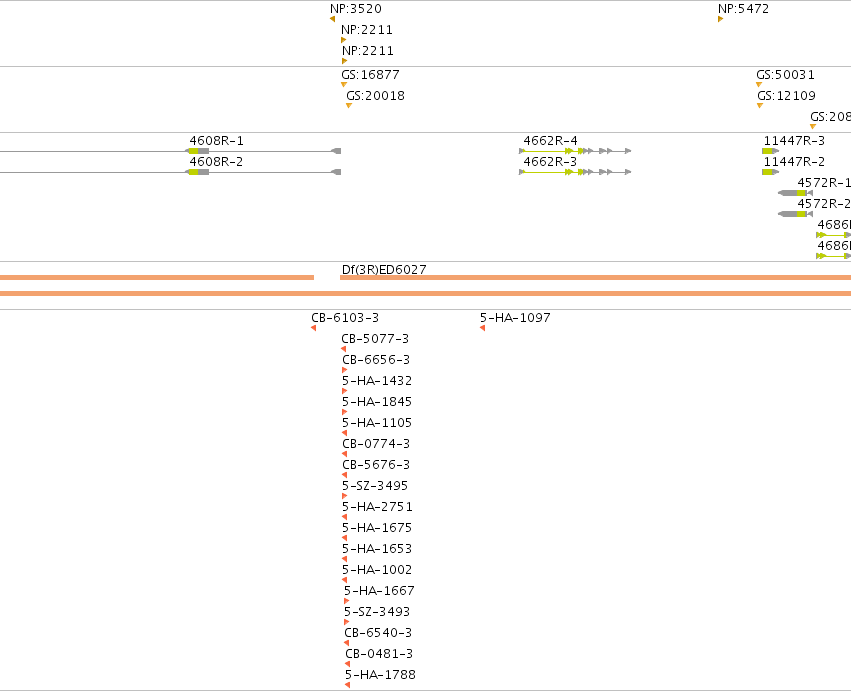Open the Df(3R)ED6027 deficiency label

click(384, 270)
